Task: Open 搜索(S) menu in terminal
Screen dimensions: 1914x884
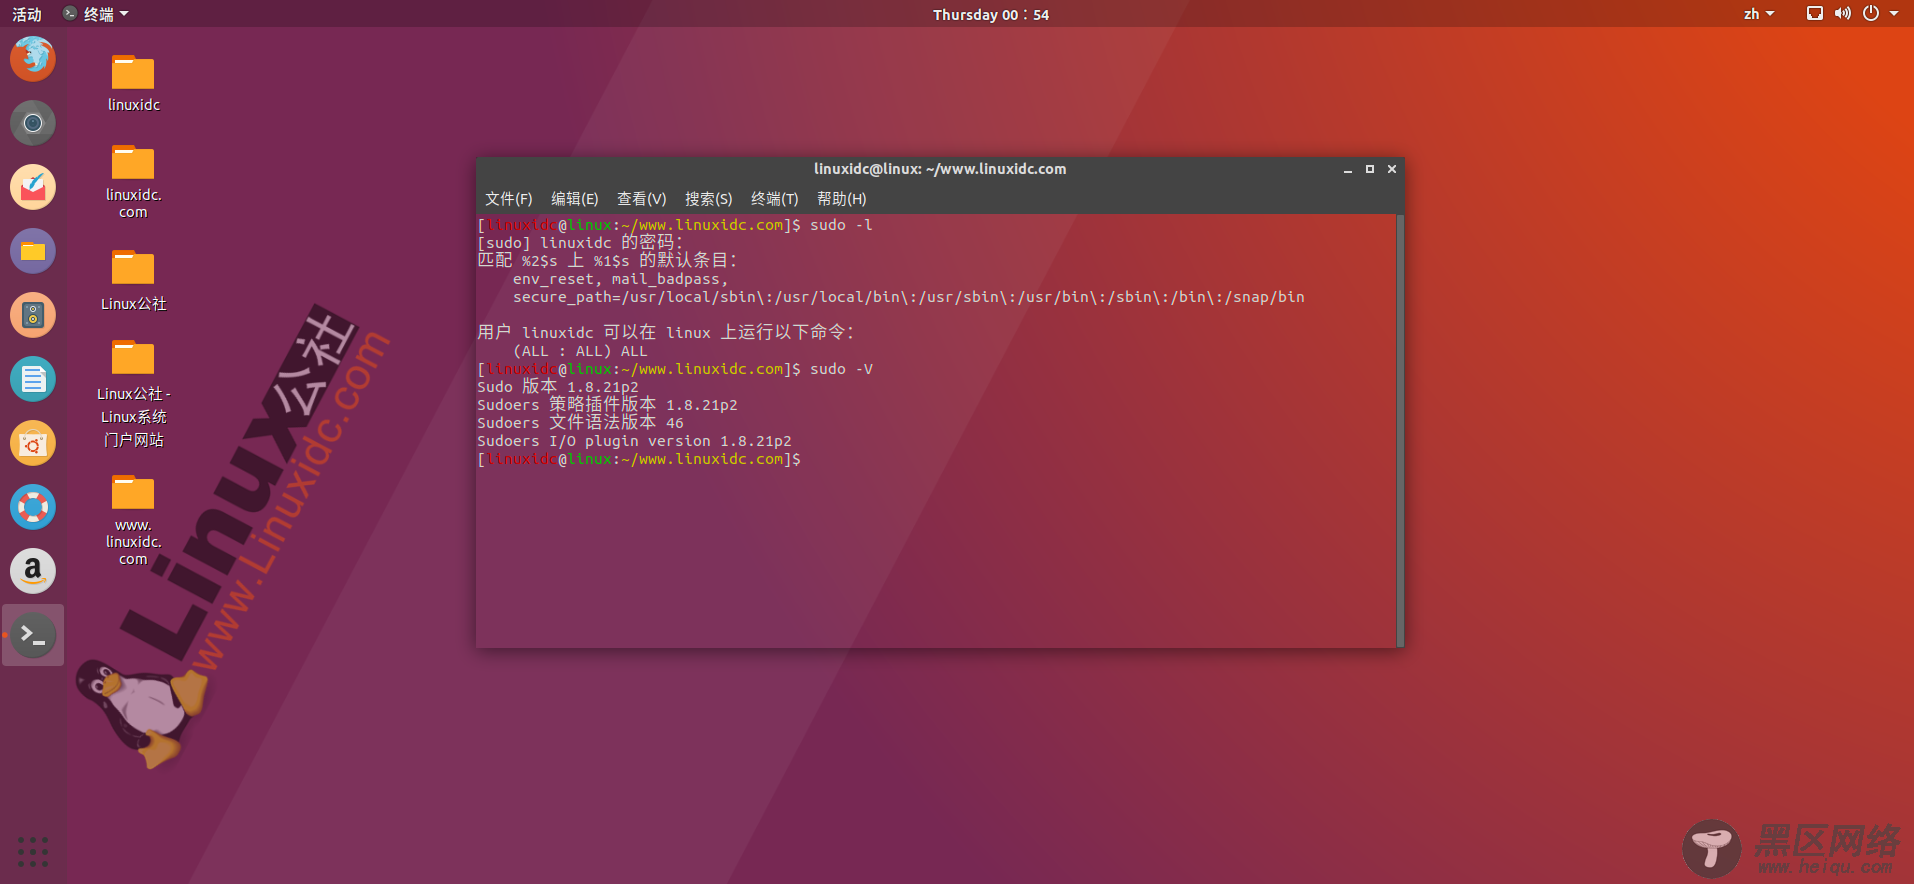Action: [709, 199]
